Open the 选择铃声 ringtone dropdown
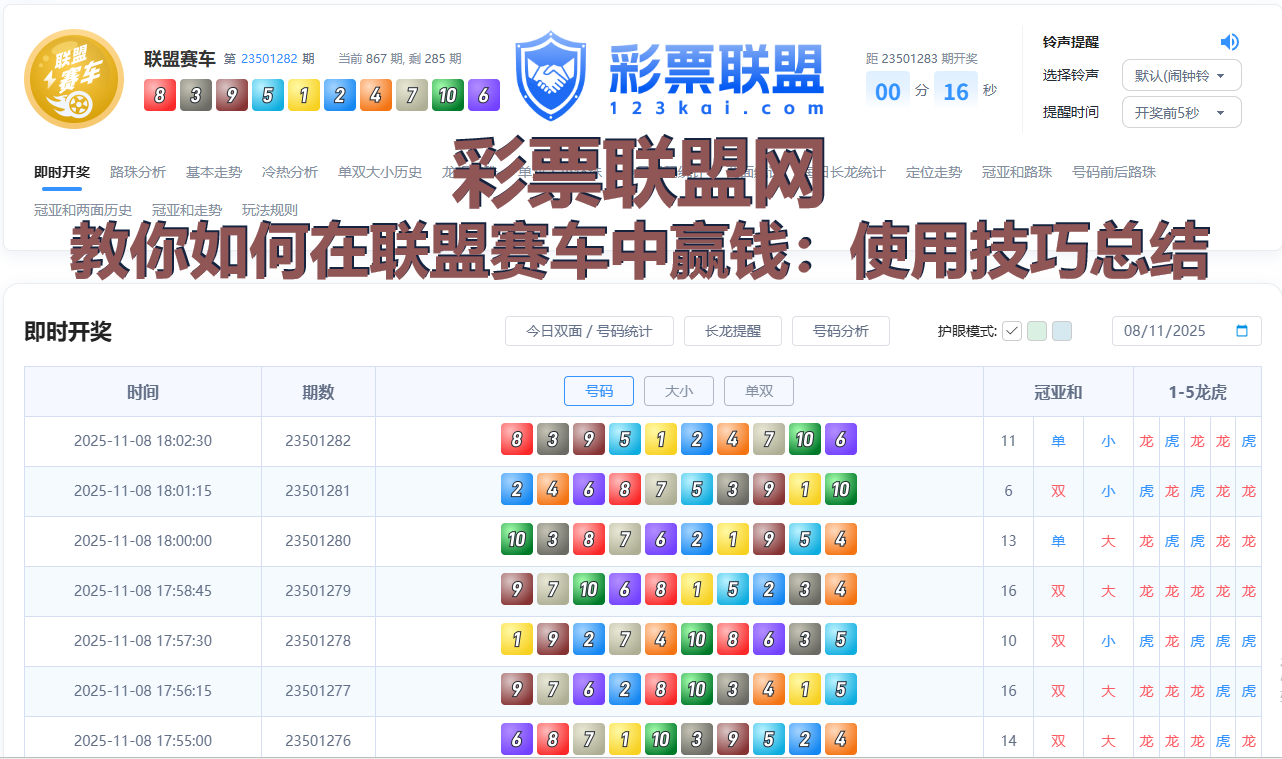Screen dimensions: 1282x759 [x=1181, y=75]
